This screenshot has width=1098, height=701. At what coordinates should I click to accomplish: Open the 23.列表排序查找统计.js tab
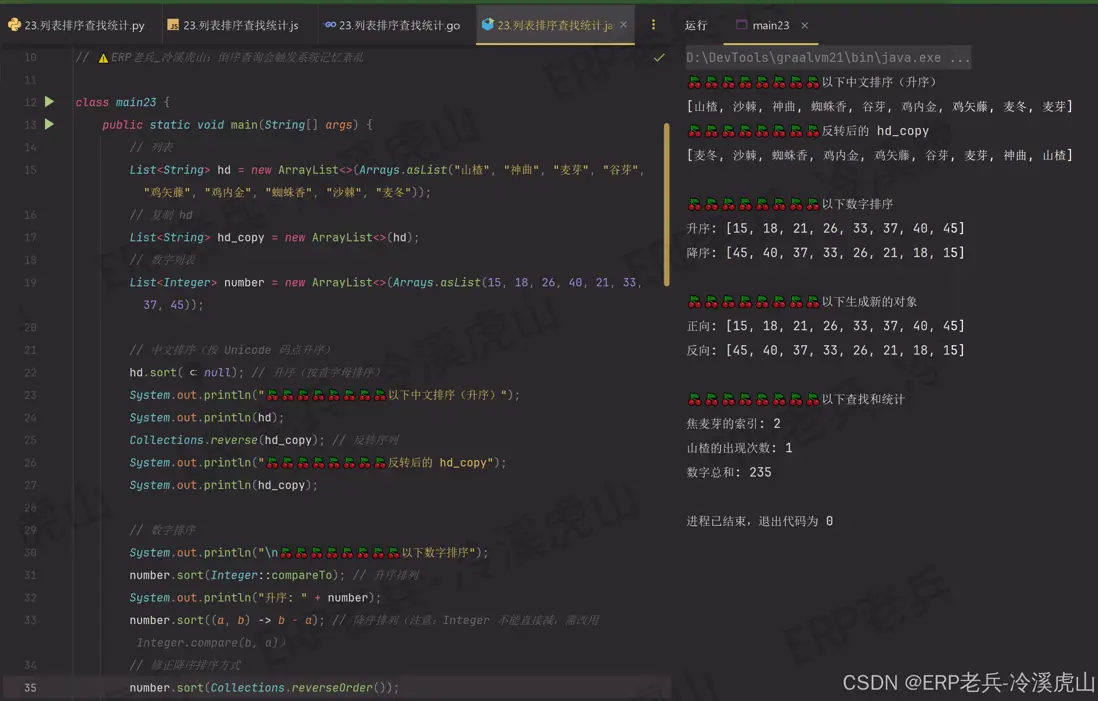coord(233,25)
